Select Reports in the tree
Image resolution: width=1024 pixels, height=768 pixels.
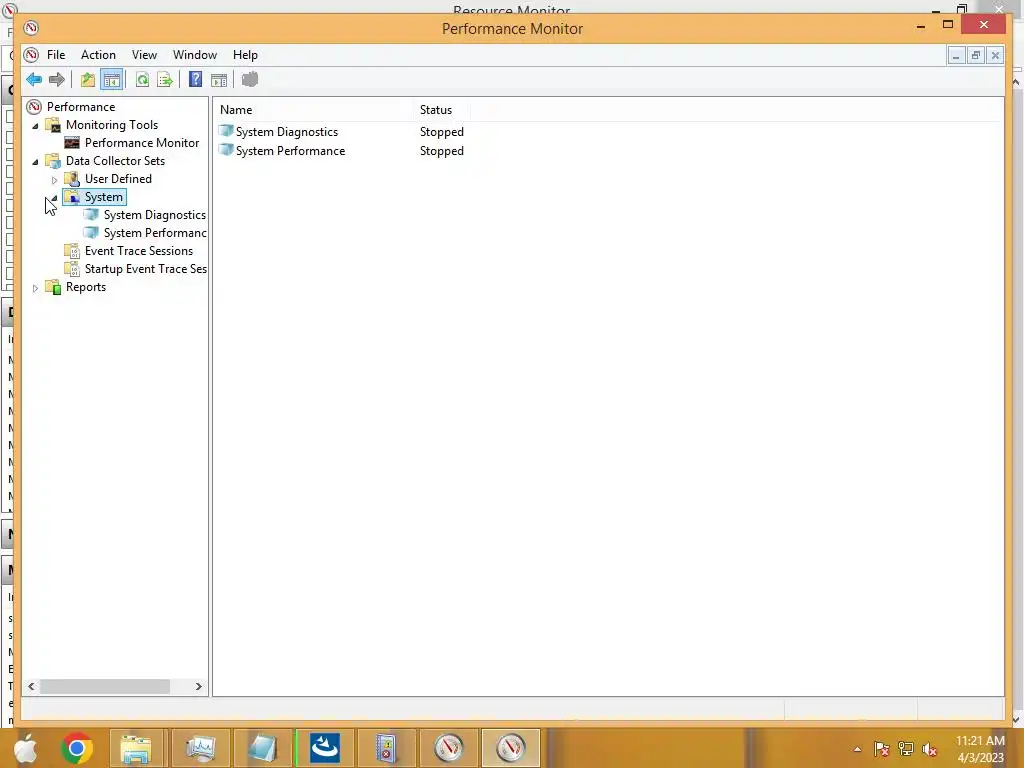coord(86,287)
